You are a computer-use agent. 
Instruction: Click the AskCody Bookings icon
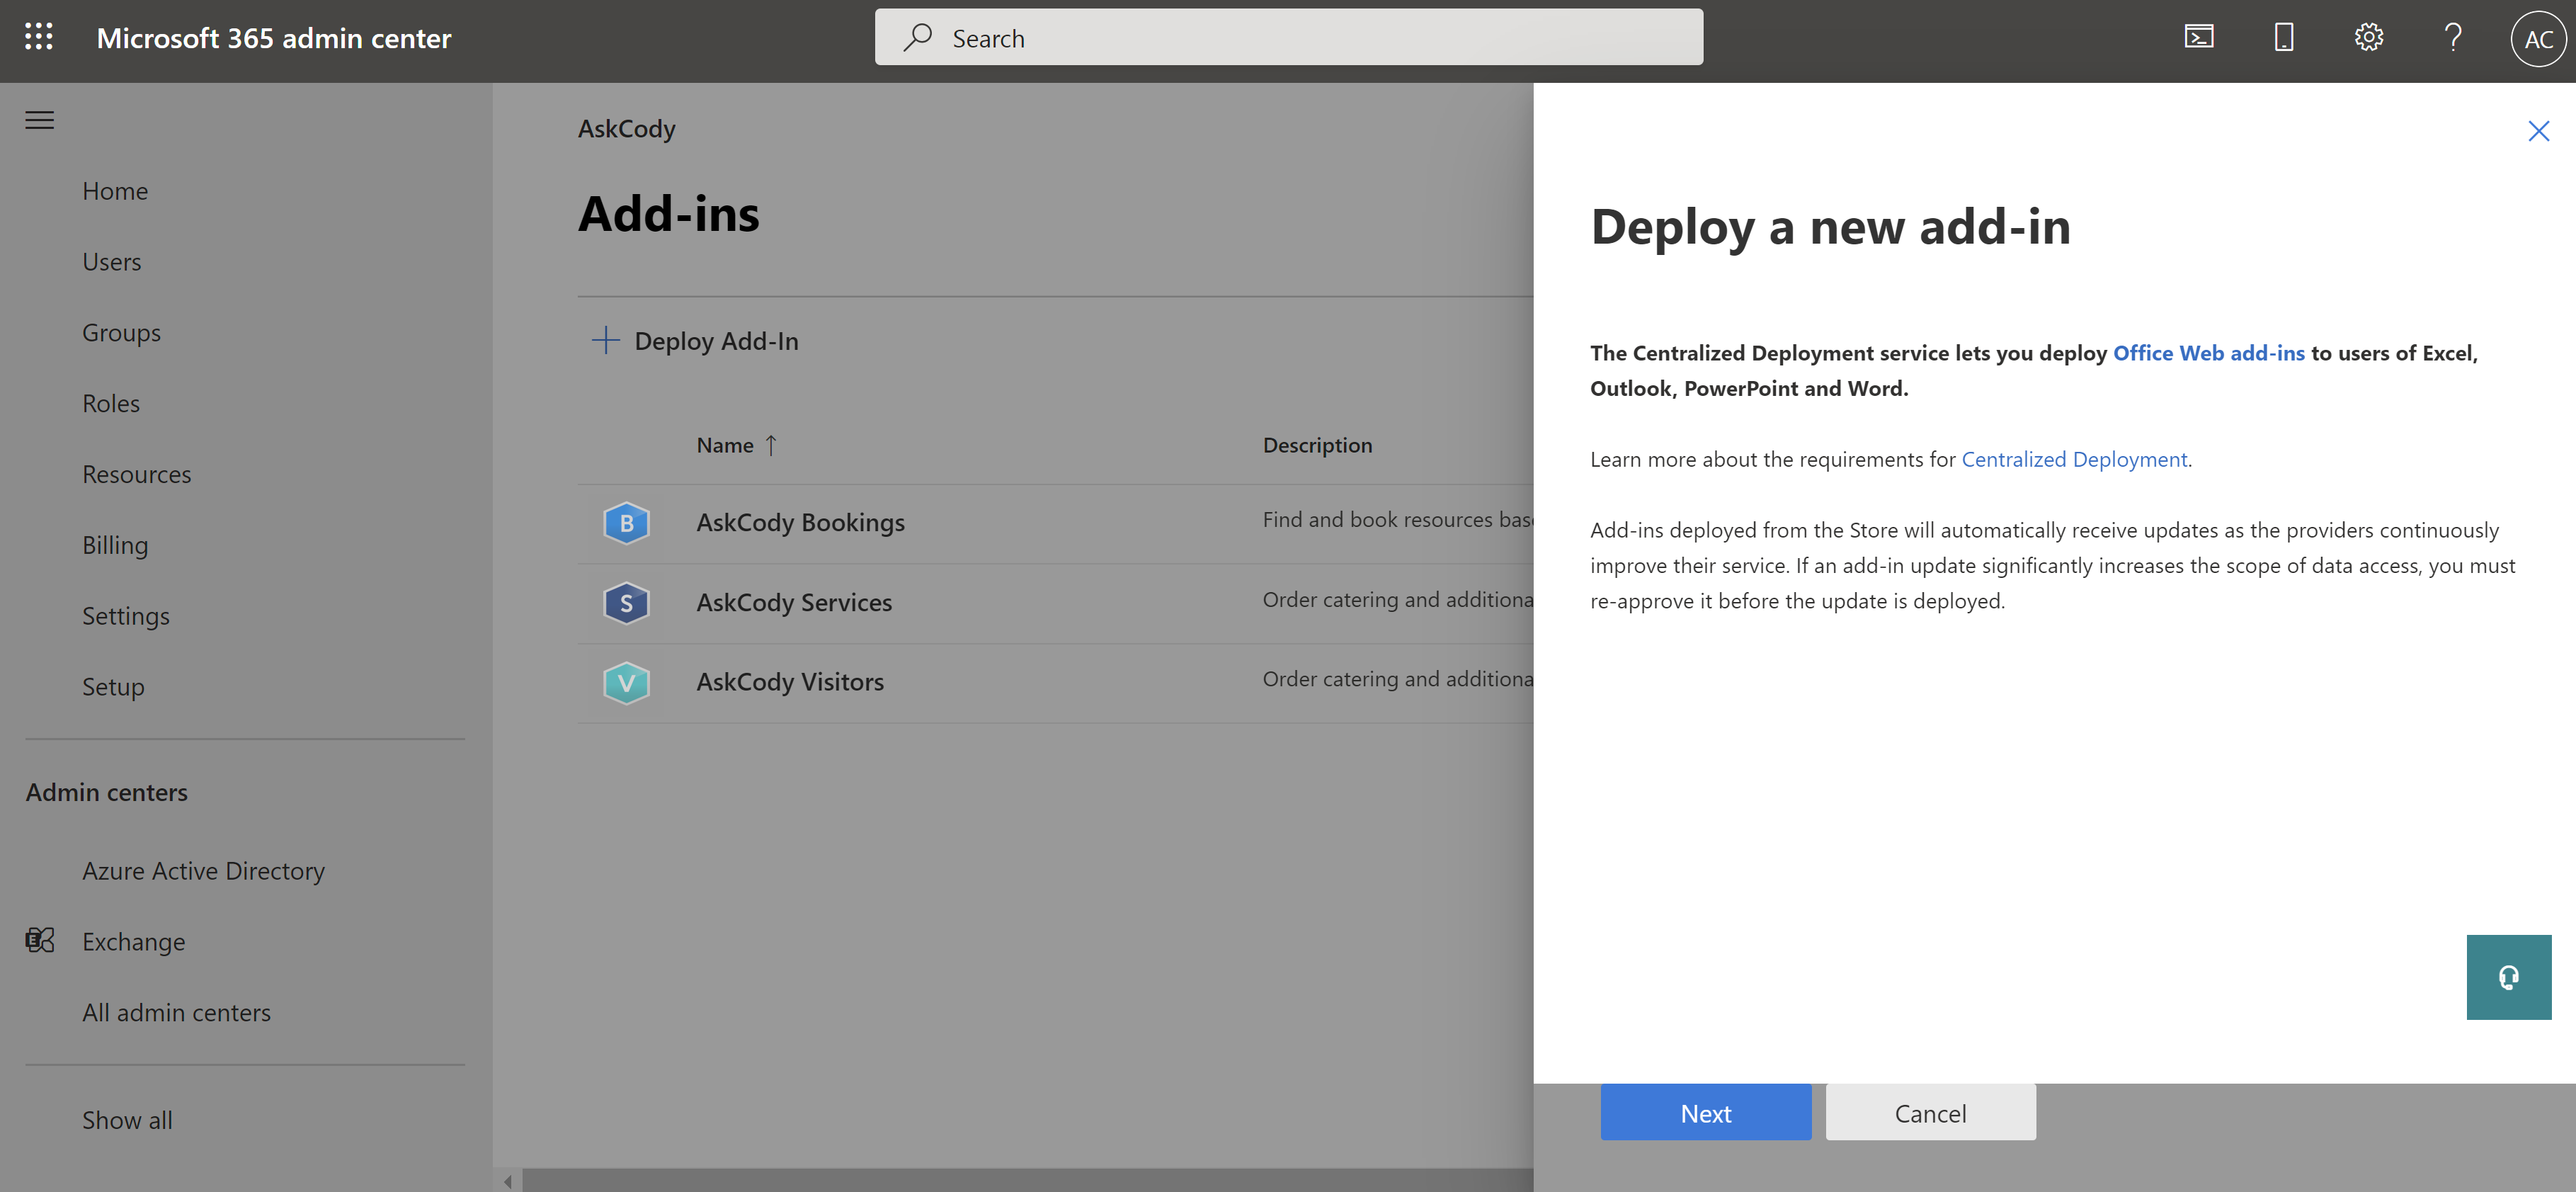627,521
